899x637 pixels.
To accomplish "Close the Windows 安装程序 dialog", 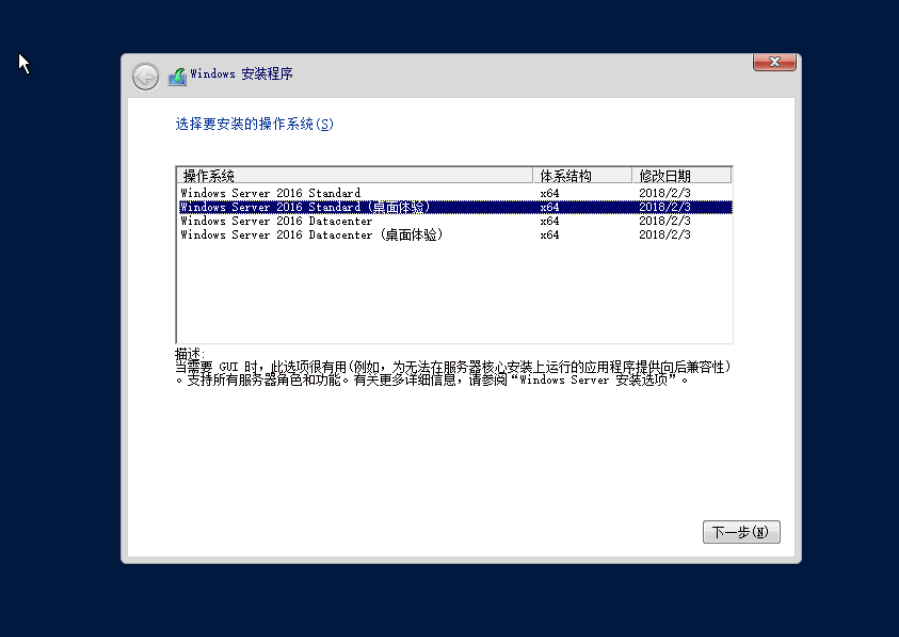I will [775, 62].
